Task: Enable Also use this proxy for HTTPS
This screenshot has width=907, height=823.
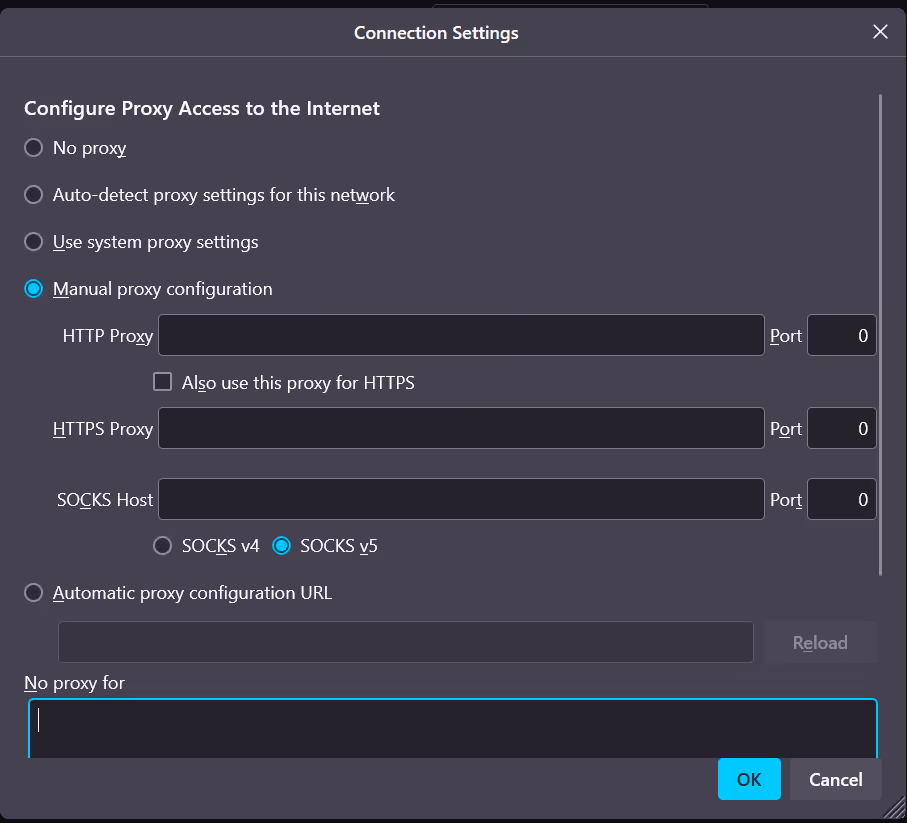Action: tap(163, 382)
